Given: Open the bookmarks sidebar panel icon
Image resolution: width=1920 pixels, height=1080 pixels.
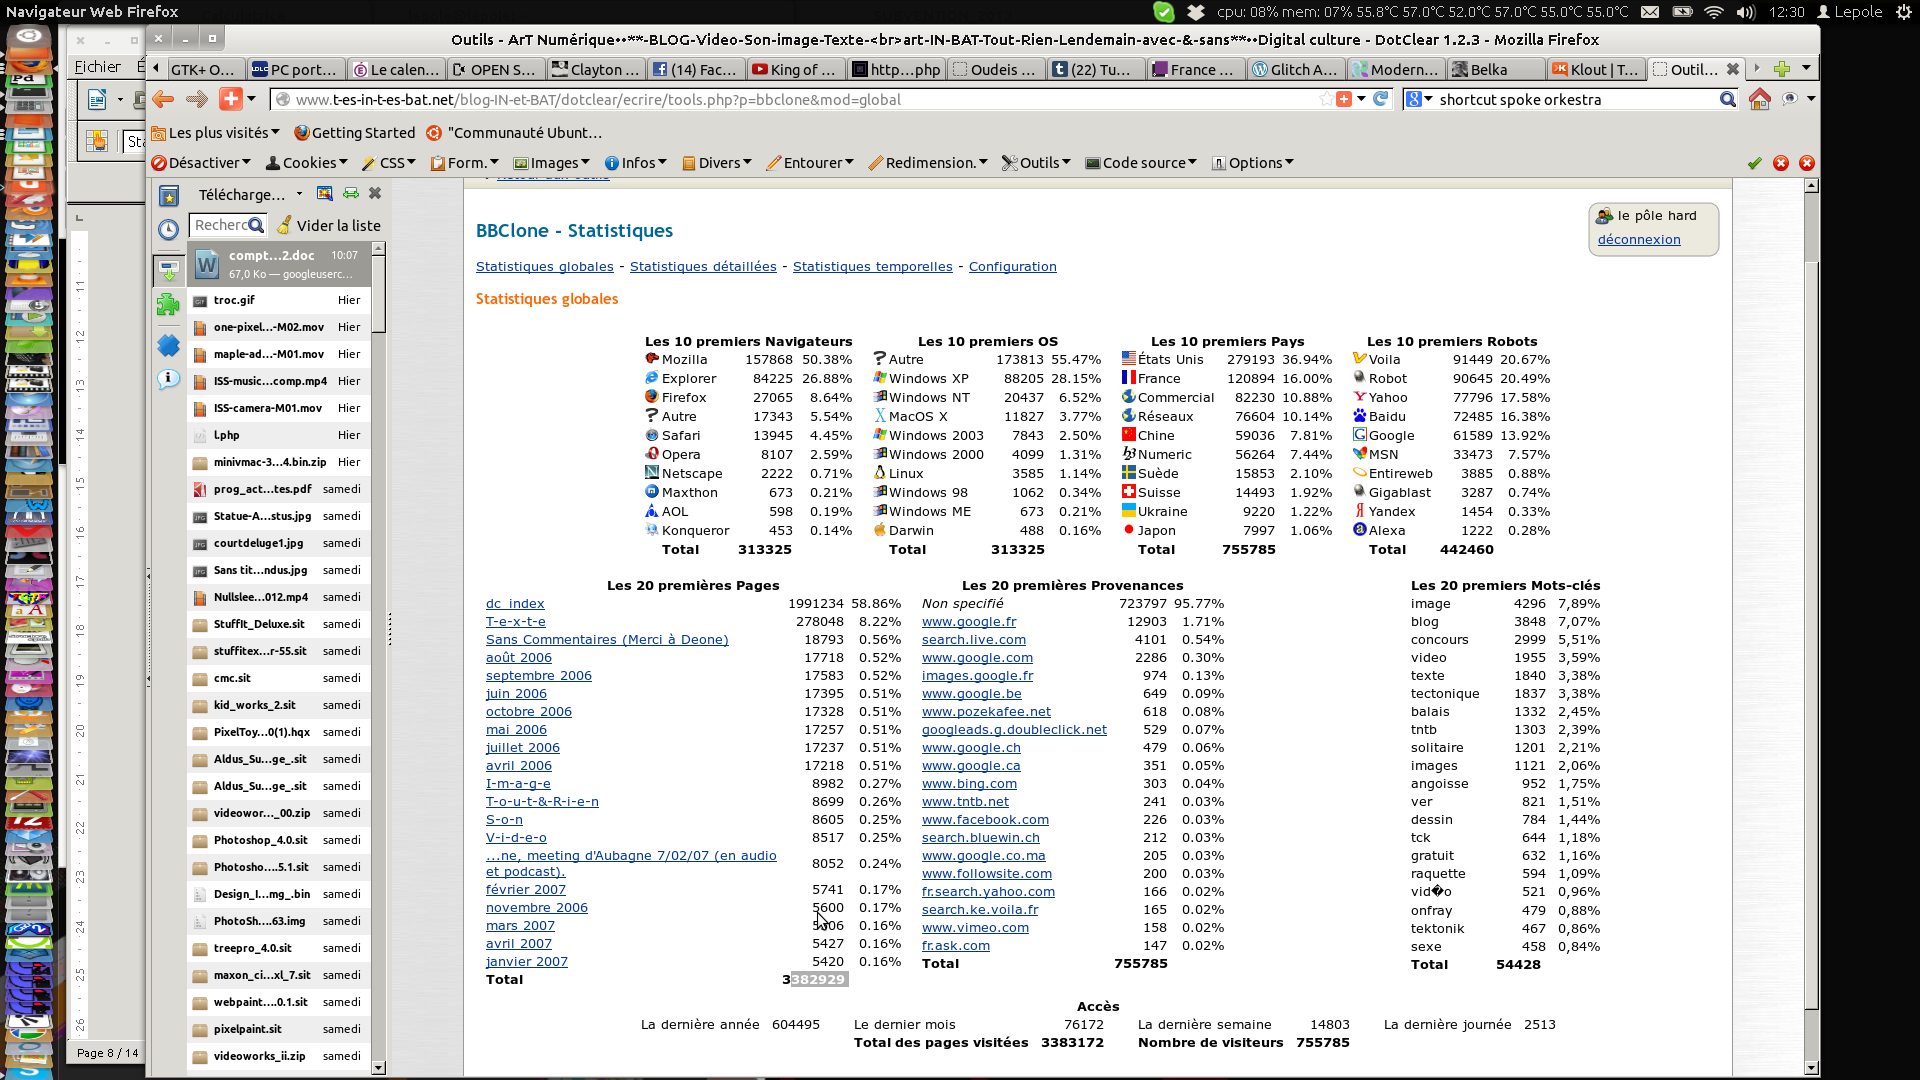Looking at the screenshot, I should coord(169,196).
